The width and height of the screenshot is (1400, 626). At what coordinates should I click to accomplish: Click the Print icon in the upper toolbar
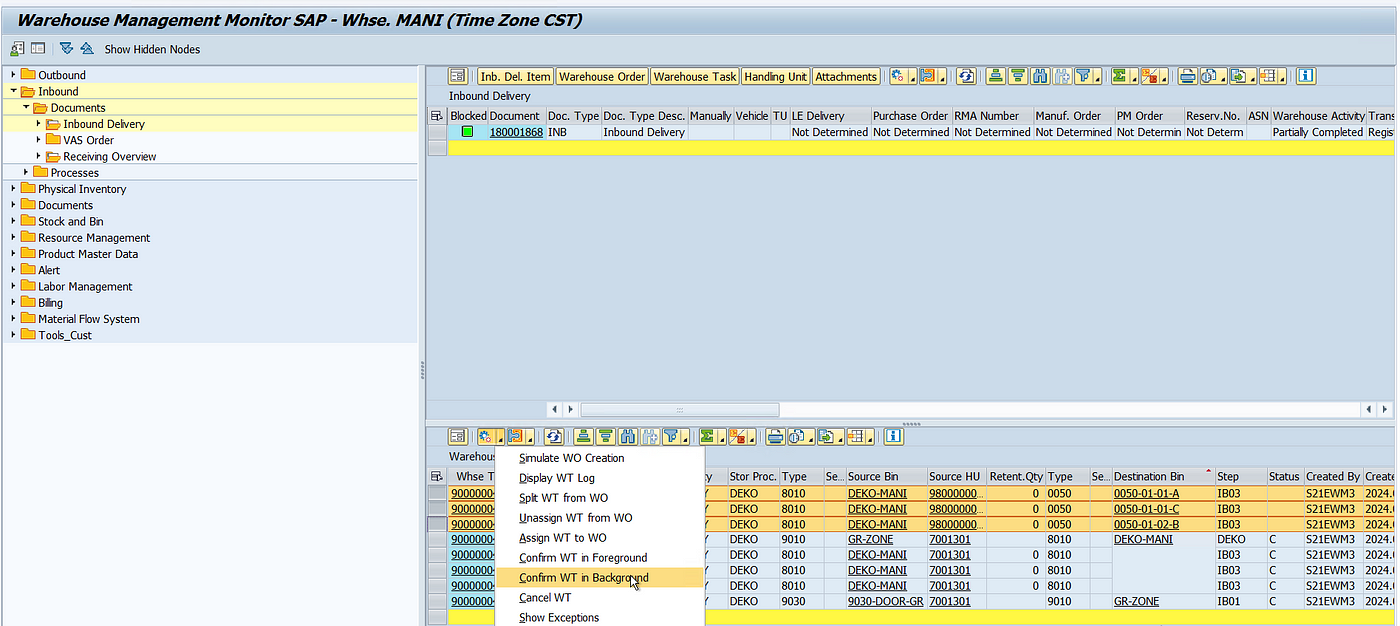(x=1187, y=76)
